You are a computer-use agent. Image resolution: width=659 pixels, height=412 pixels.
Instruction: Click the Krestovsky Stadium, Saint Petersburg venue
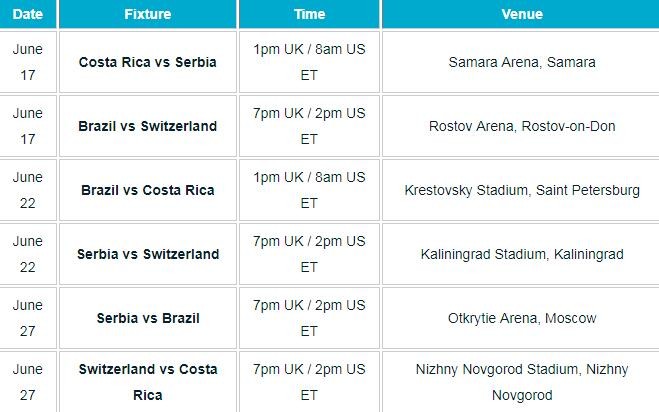coord(522,190)
